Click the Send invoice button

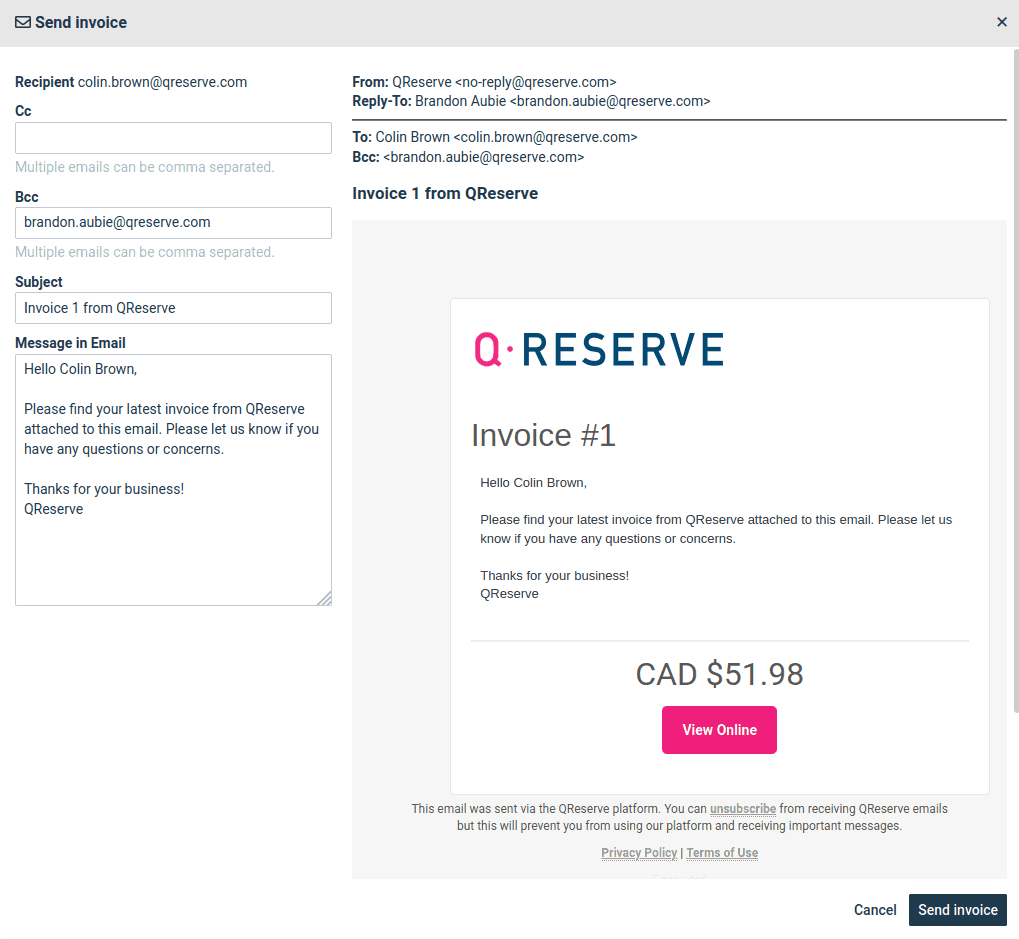coord(956,910)
